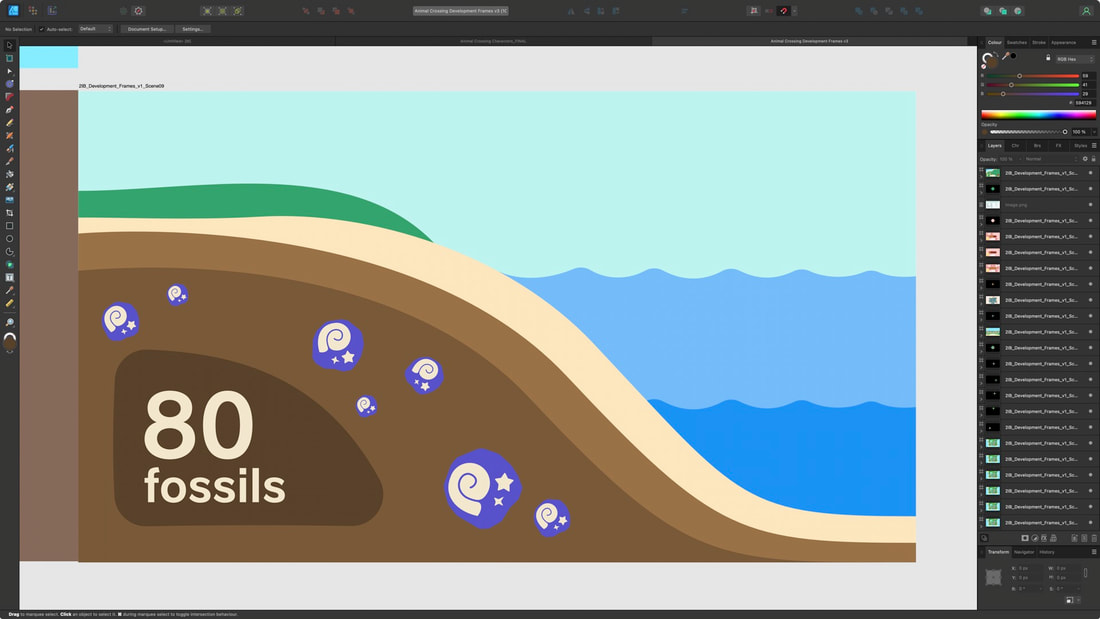Switch to Pixel persona icon
Screen dimensions: 1100x619
[33, 11]
